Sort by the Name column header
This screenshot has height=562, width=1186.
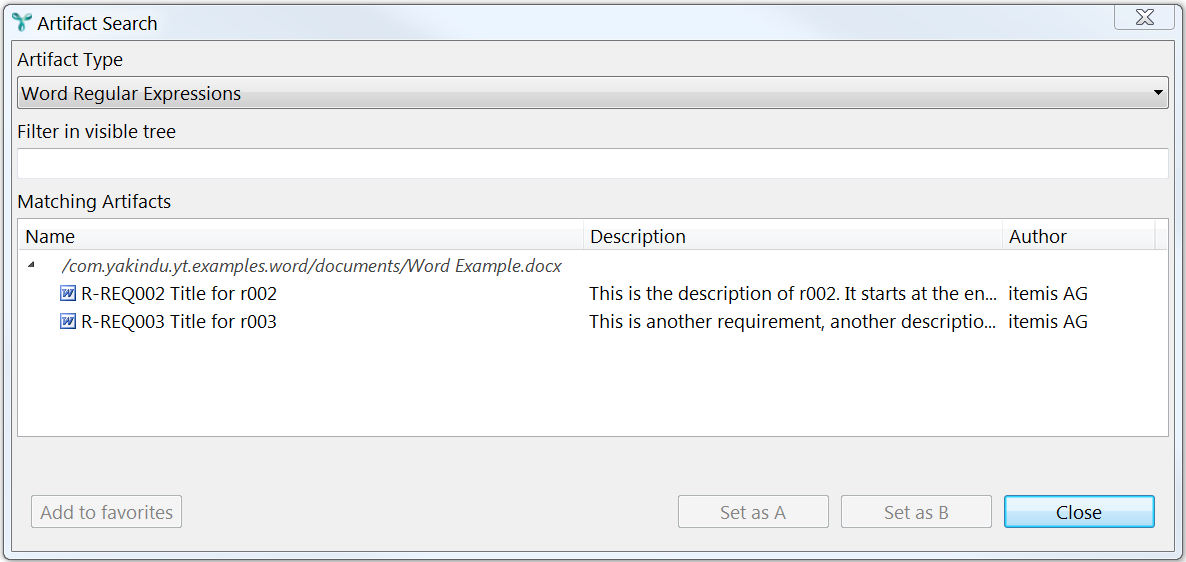302,237
